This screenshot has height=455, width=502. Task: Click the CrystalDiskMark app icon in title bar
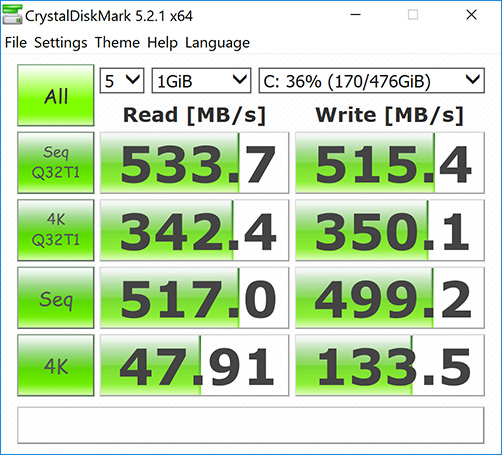coord(13,15)
